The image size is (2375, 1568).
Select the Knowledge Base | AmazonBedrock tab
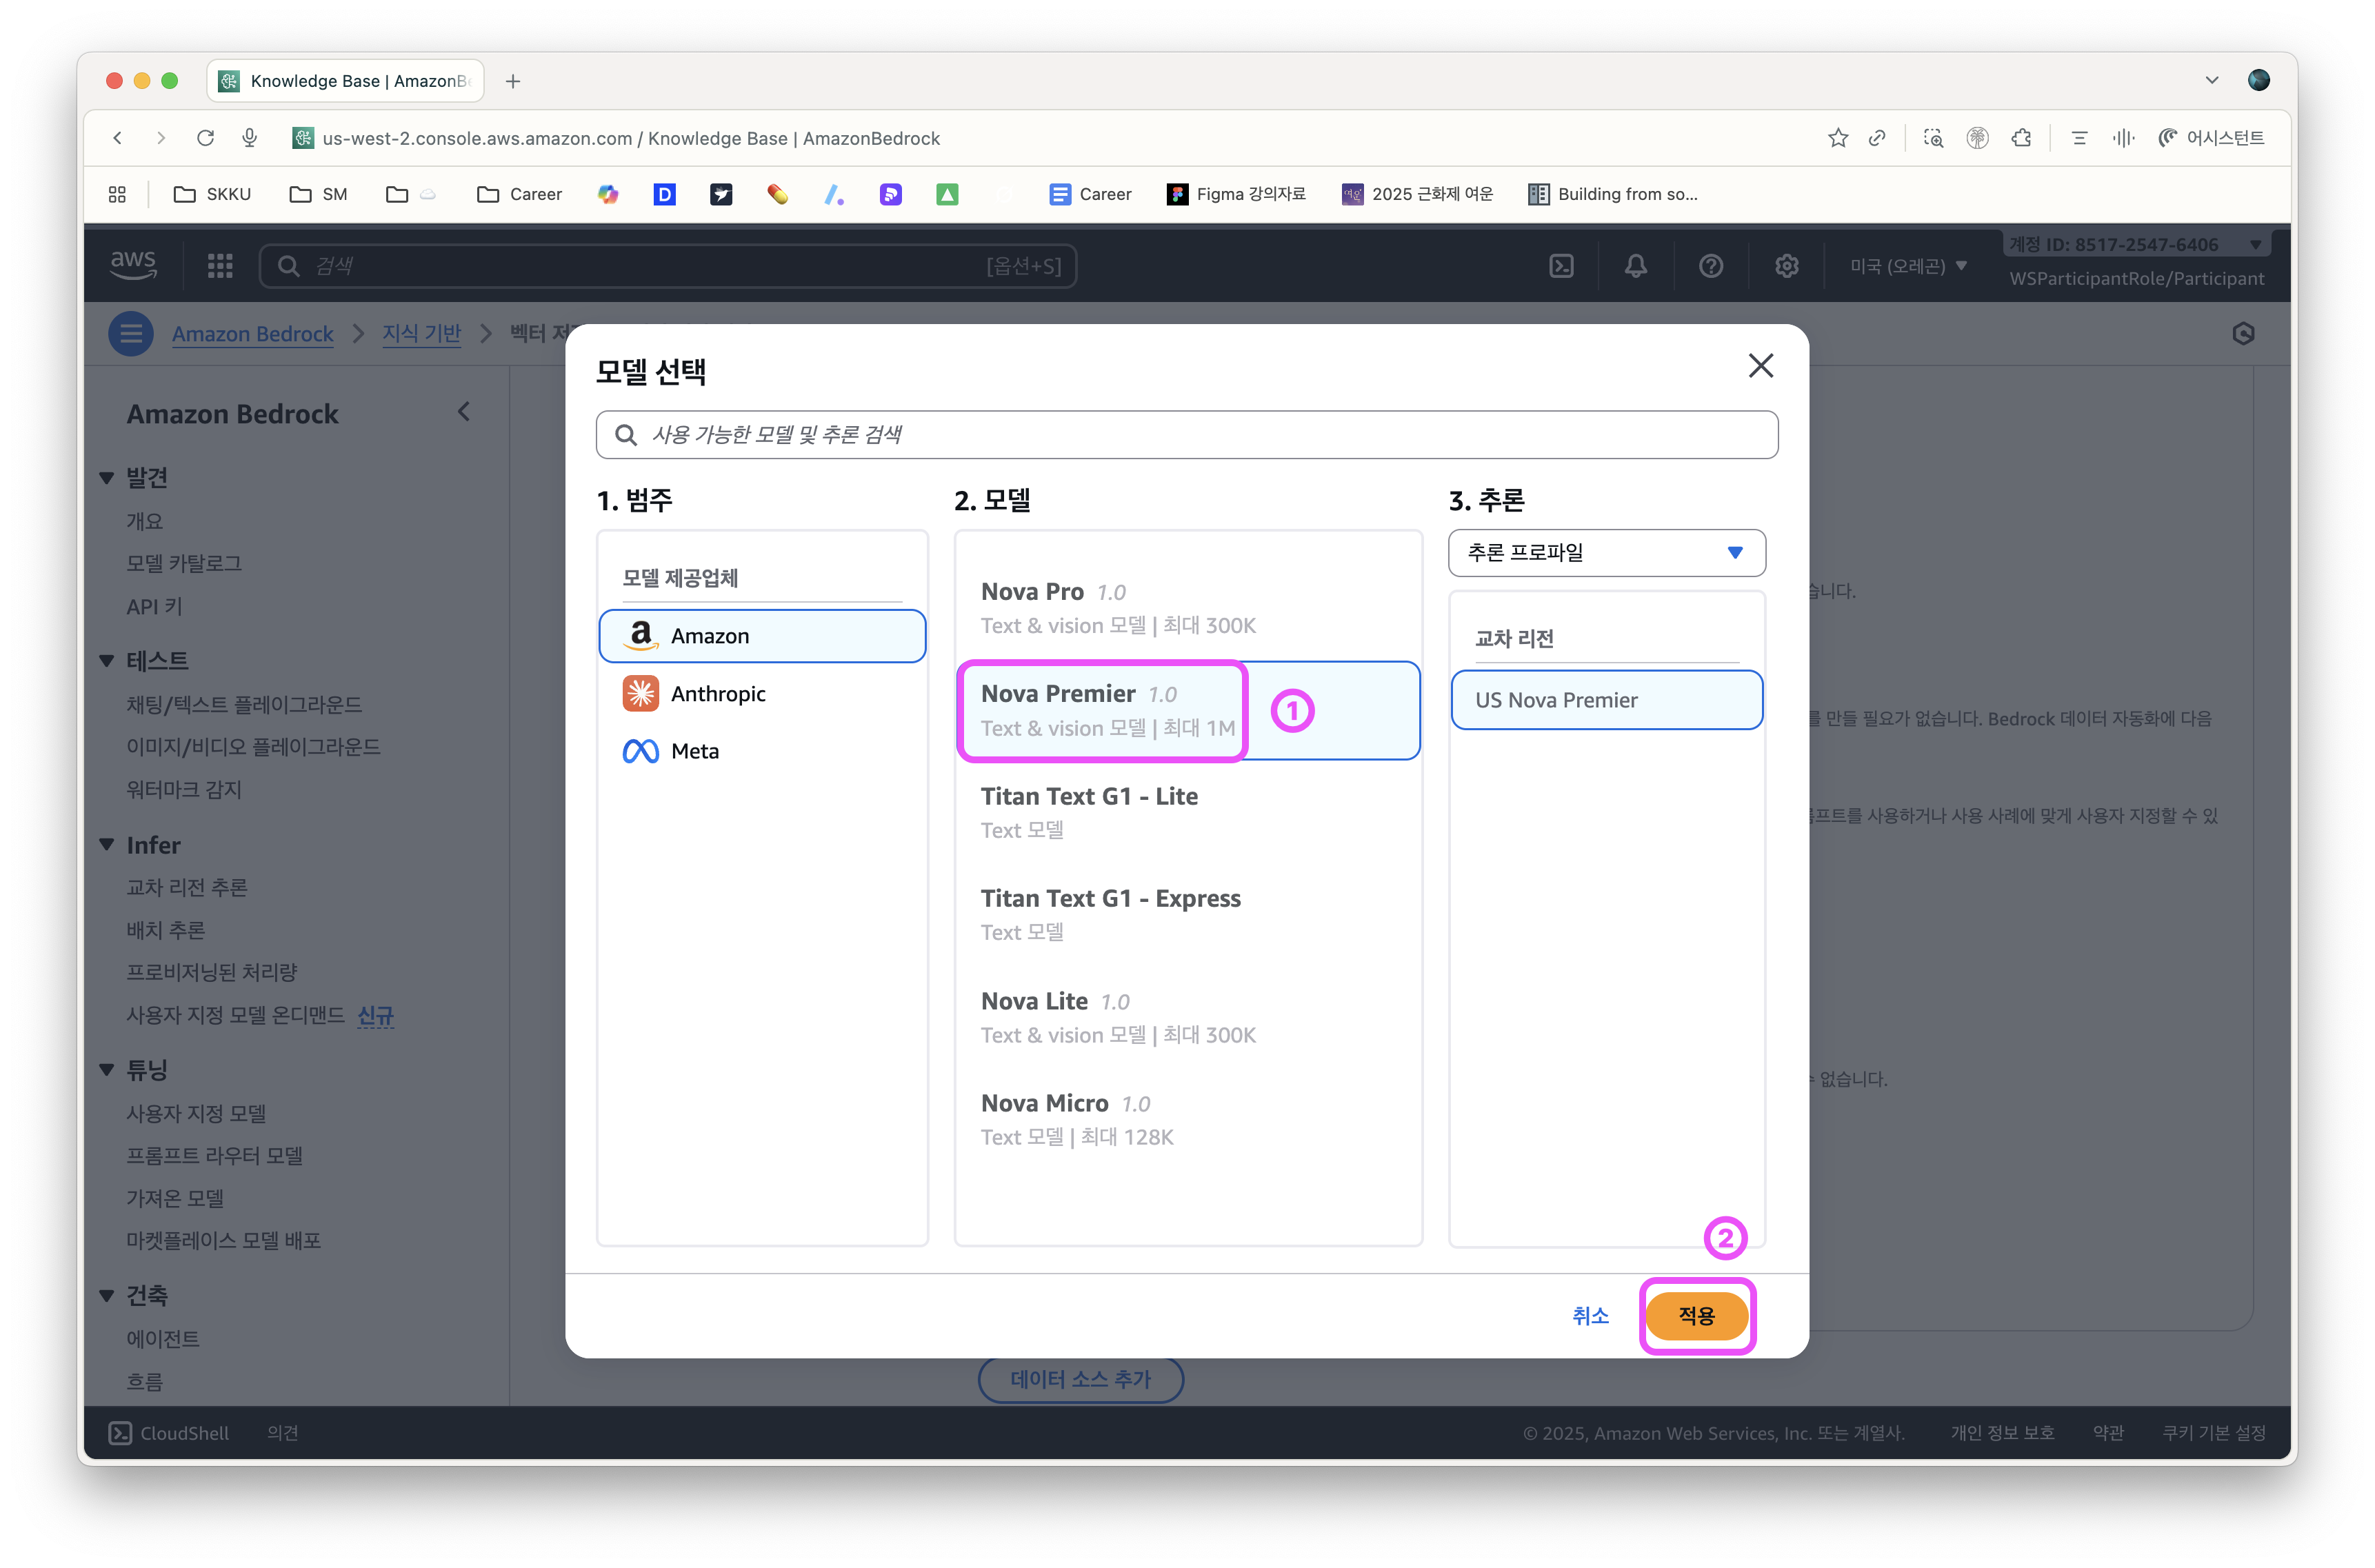[x=346, y=81]
